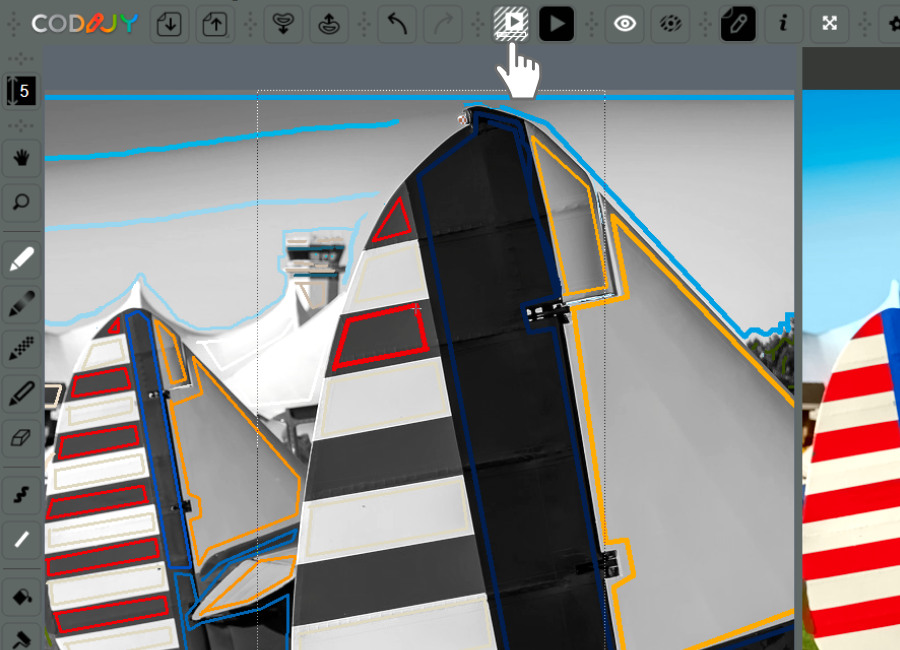Switch to fullscreen view
The image size is (900, 650).
tap(829, 24)
